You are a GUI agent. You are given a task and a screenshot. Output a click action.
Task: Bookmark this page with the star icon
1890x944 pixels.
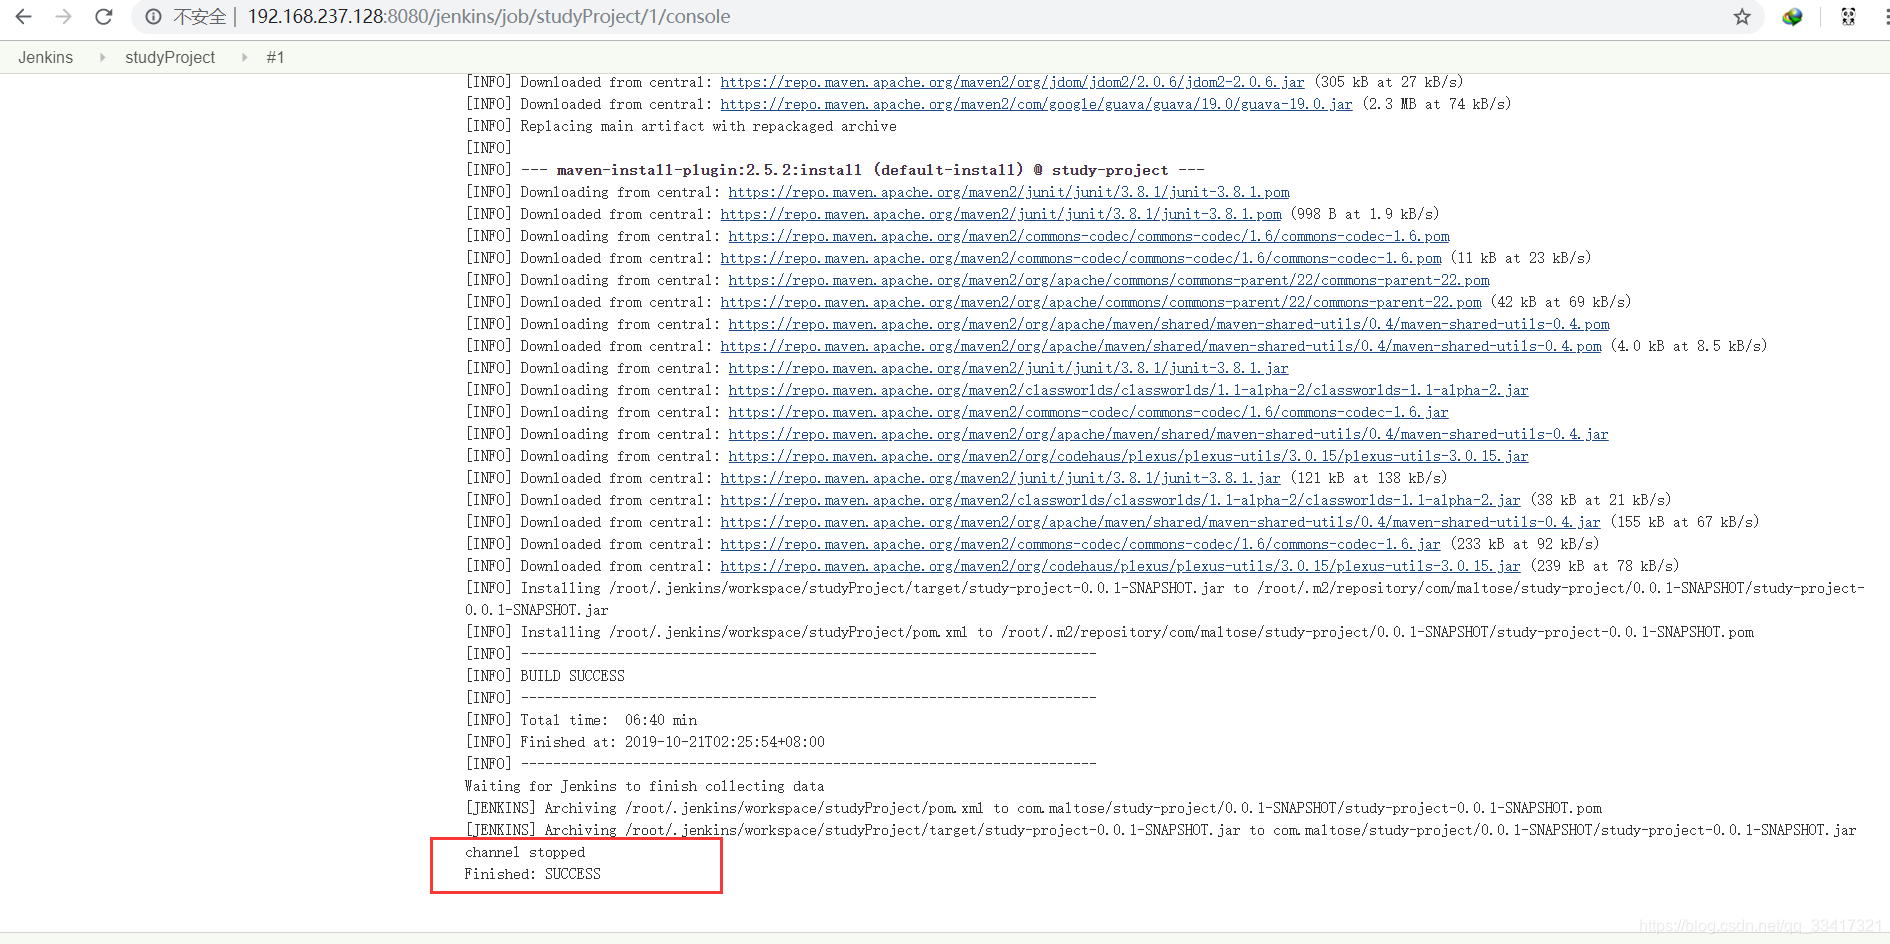click(x=1742, y=17)
